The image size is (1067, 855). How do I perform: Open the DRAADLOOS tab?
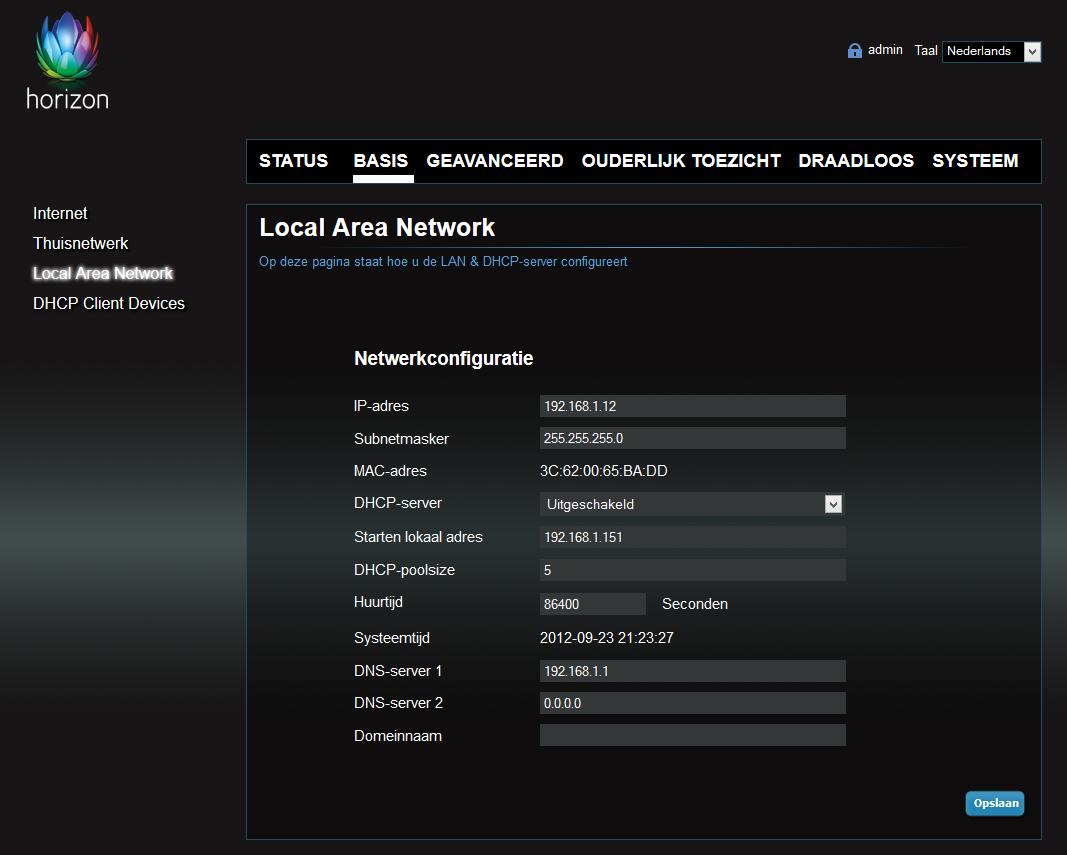[856, 161]
